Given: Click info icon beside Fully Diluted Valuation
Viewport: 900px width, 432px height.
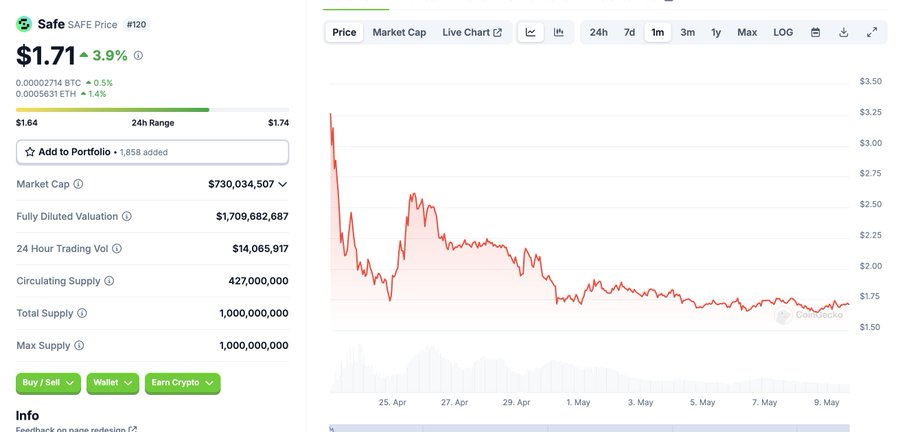Looking at the screenshot, I should pos(127,216).
